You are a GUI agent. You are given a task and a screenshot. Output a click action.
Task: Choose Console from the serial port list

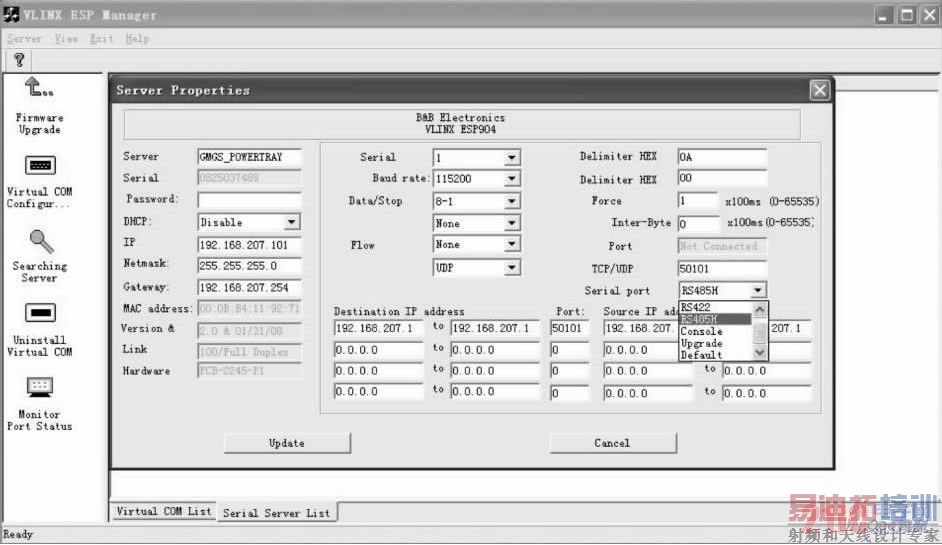[715, 331]
